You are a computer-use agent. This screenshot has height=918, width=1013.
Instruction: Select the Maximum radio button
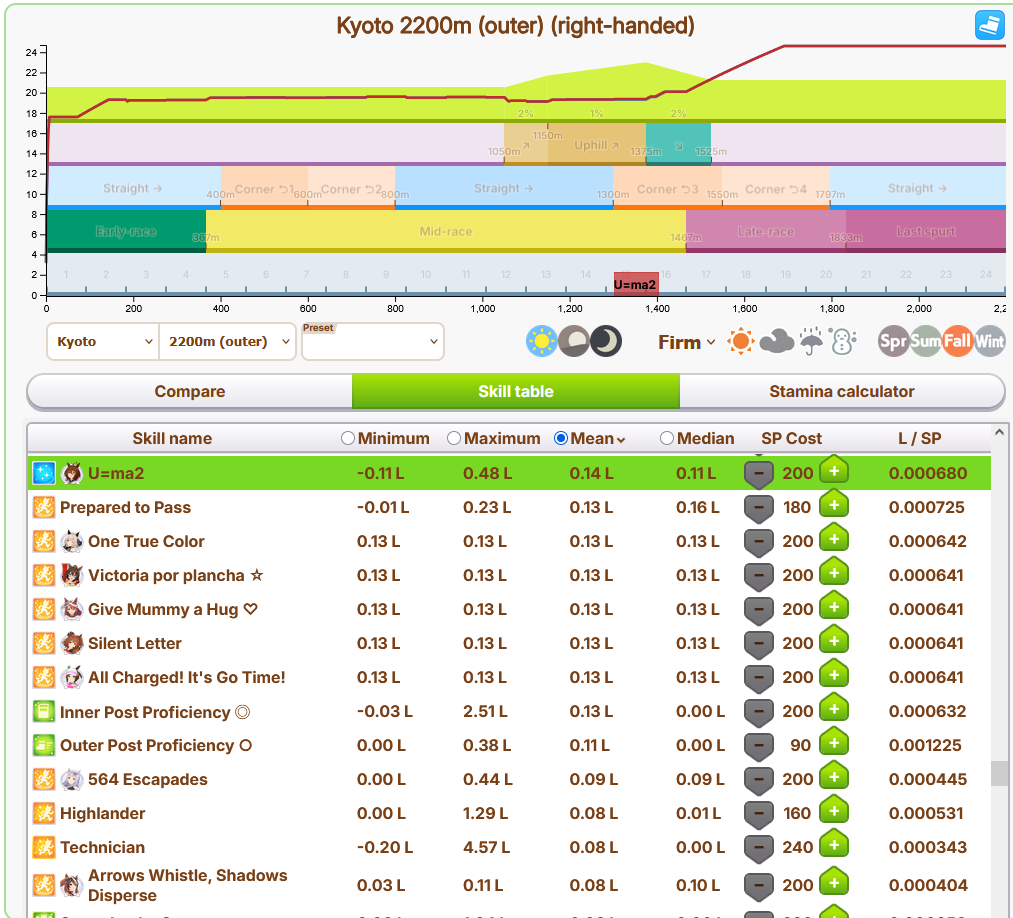pos(454,438)
